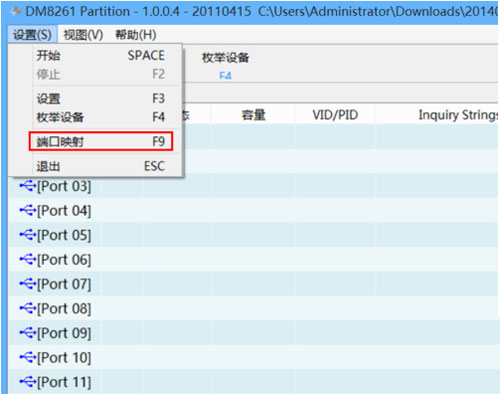Click the USB icon of Port 11
This screenshot has width=500, height=394.
27,382
